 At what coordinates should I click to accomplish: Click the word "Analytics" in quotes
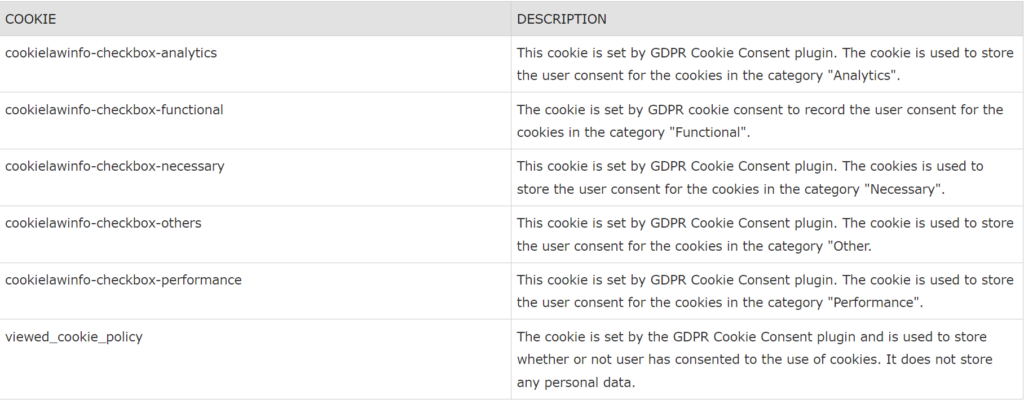click(x=863, y=75)
